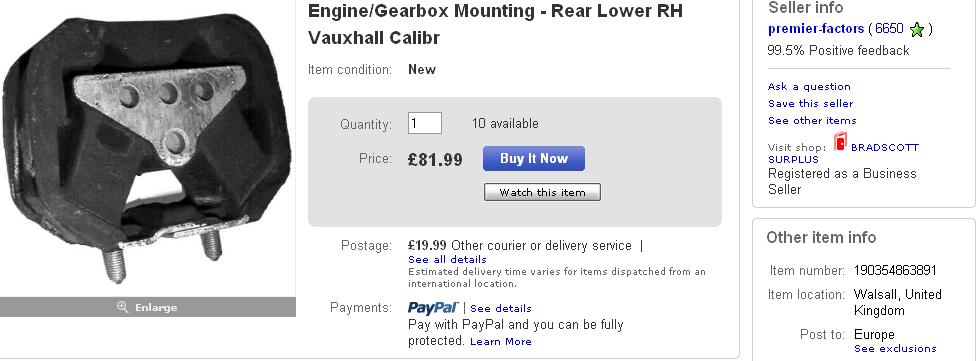
Task: Visit the BRADSCOTT SURPLUS shop link
Action: tap(843, 153)
